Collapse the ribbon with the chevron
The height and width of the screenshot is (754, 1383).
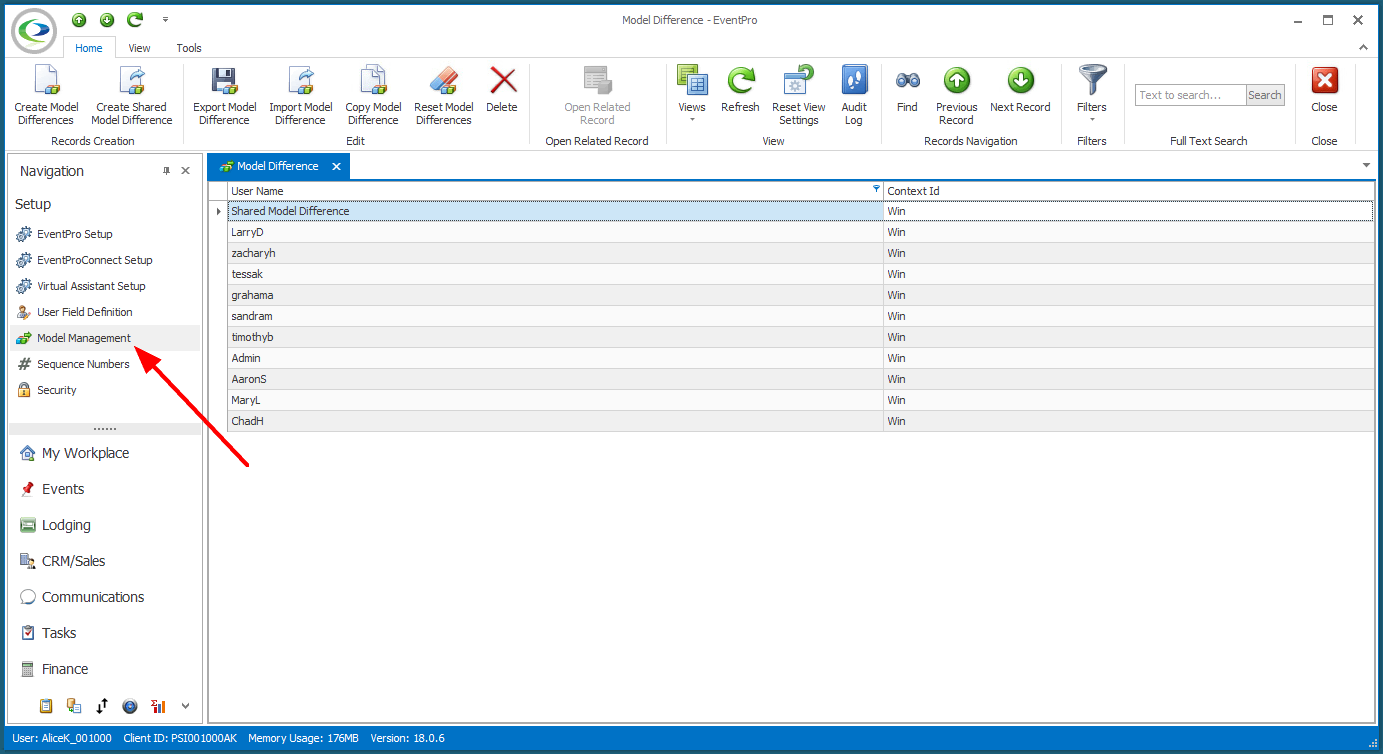[x=1362, y=47]
